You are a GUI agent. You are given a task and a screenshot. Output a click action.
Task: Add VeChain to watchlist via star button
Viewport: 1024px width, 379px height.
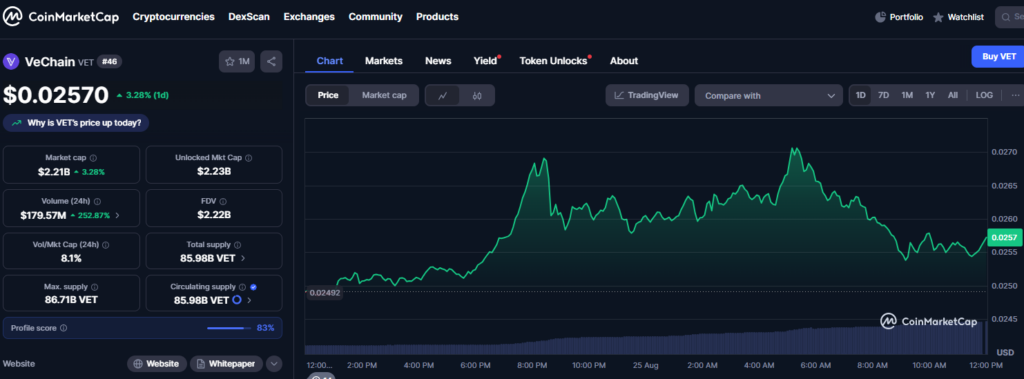coord(237,61)
